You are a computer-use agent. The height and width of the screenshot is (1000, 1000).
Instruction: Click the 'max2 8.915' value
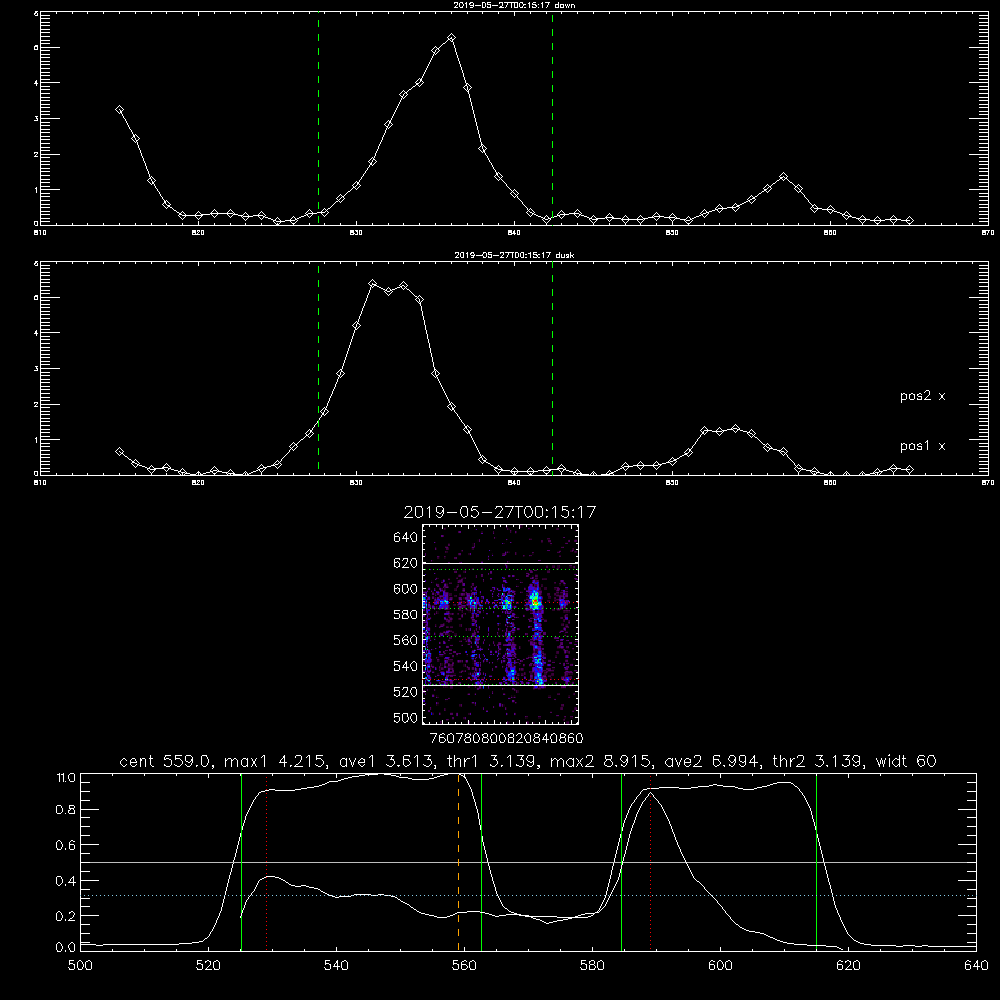pos(600,761)
